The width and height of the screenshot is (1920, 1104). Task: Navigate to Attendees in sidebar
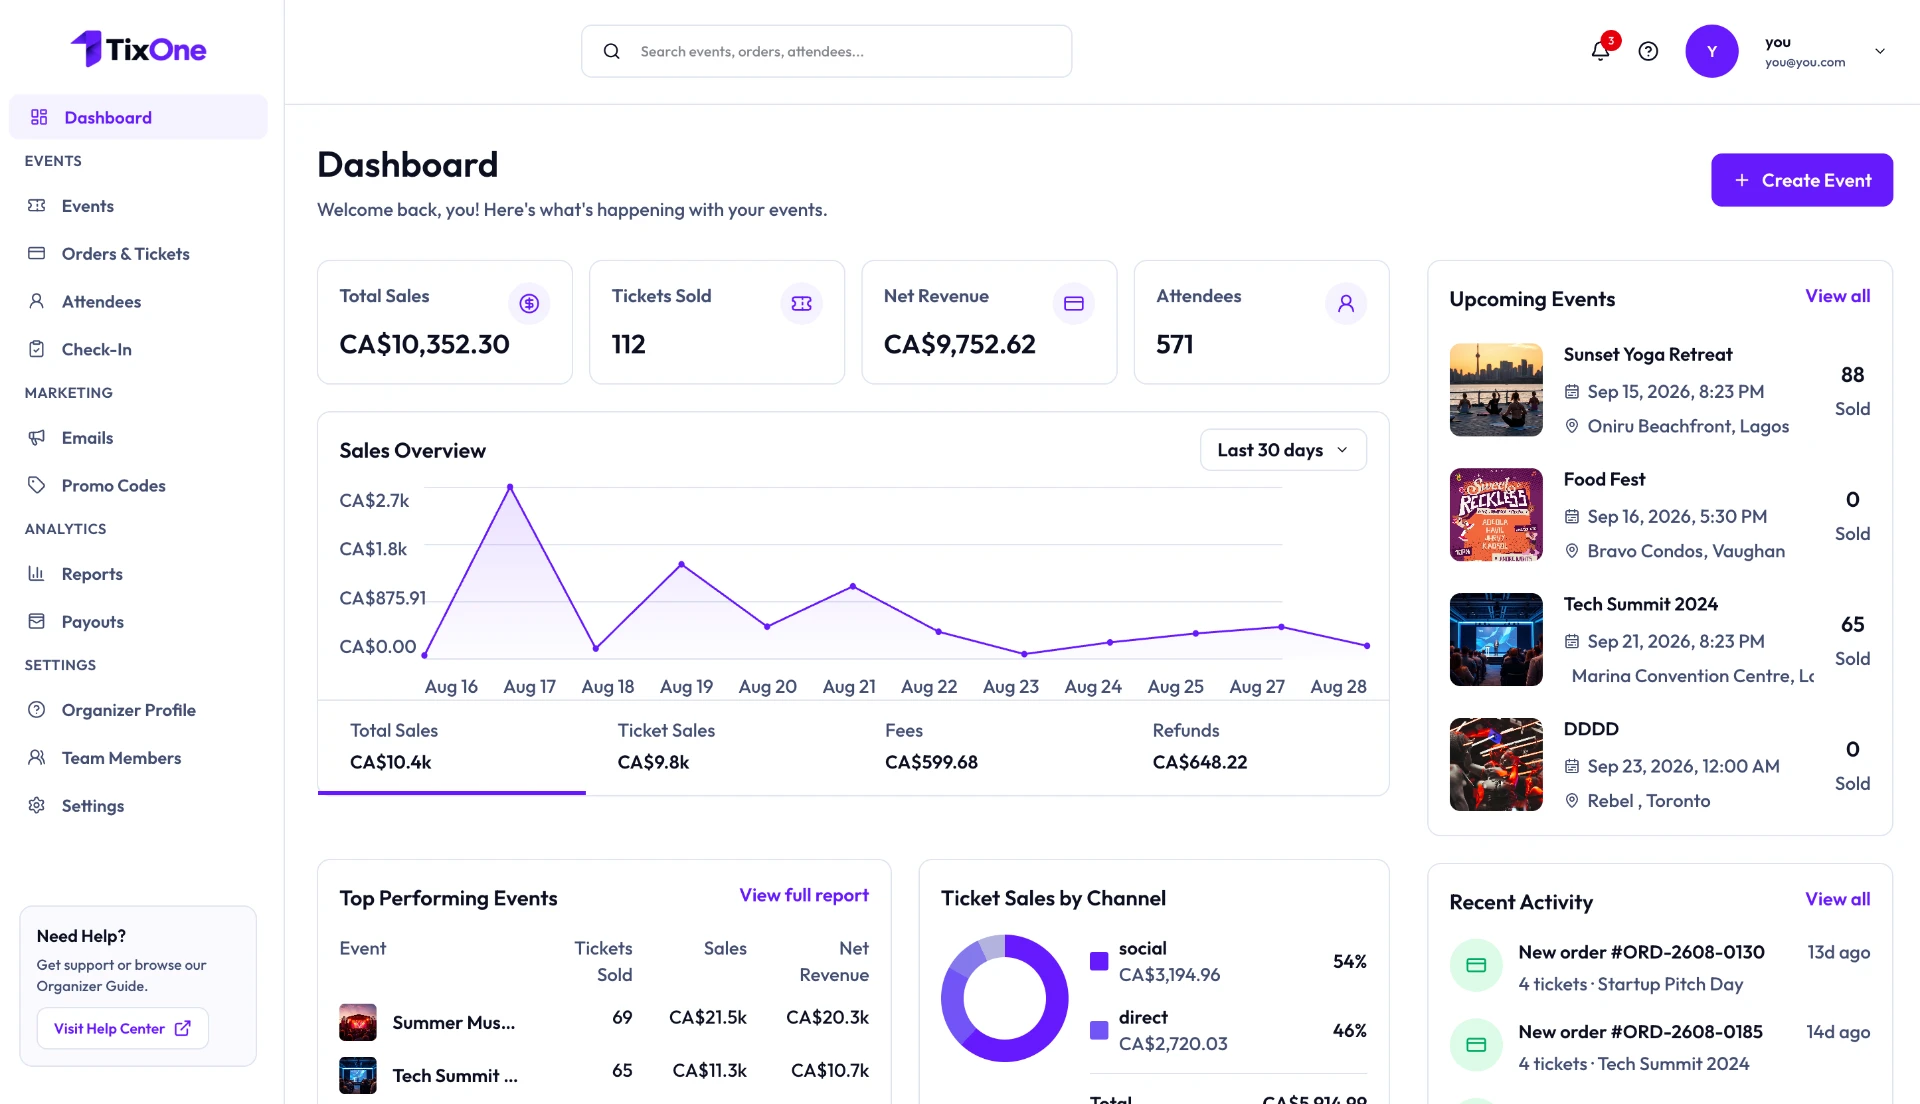(x=138, y=301)
